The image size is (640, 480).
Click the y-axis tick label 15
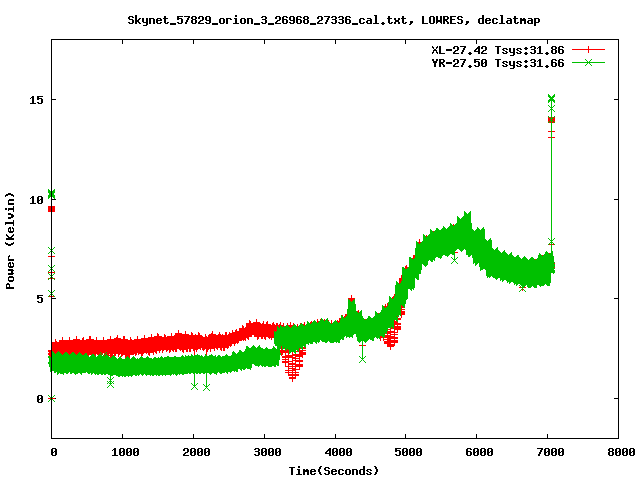[x=36, y=100]
